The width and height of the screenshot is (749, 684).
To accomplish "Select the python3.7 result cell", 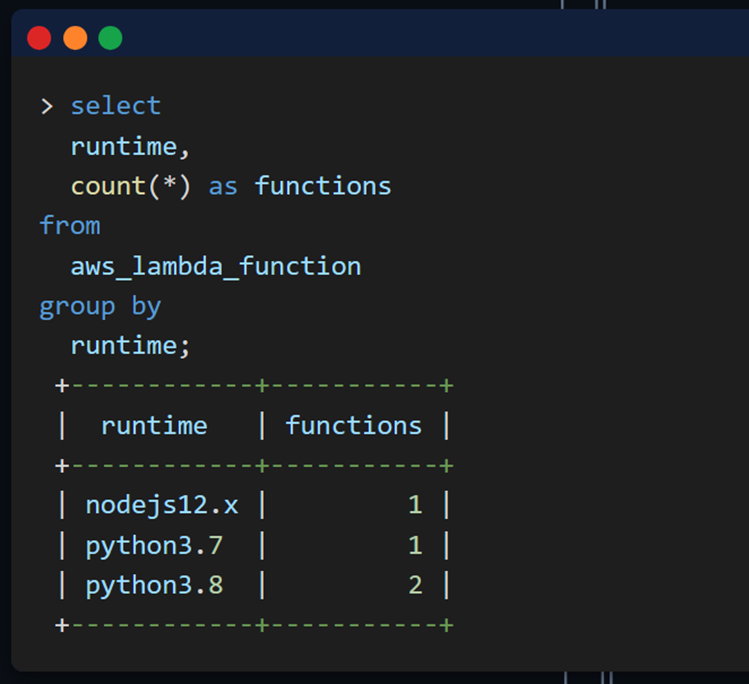I will point(154,546).
